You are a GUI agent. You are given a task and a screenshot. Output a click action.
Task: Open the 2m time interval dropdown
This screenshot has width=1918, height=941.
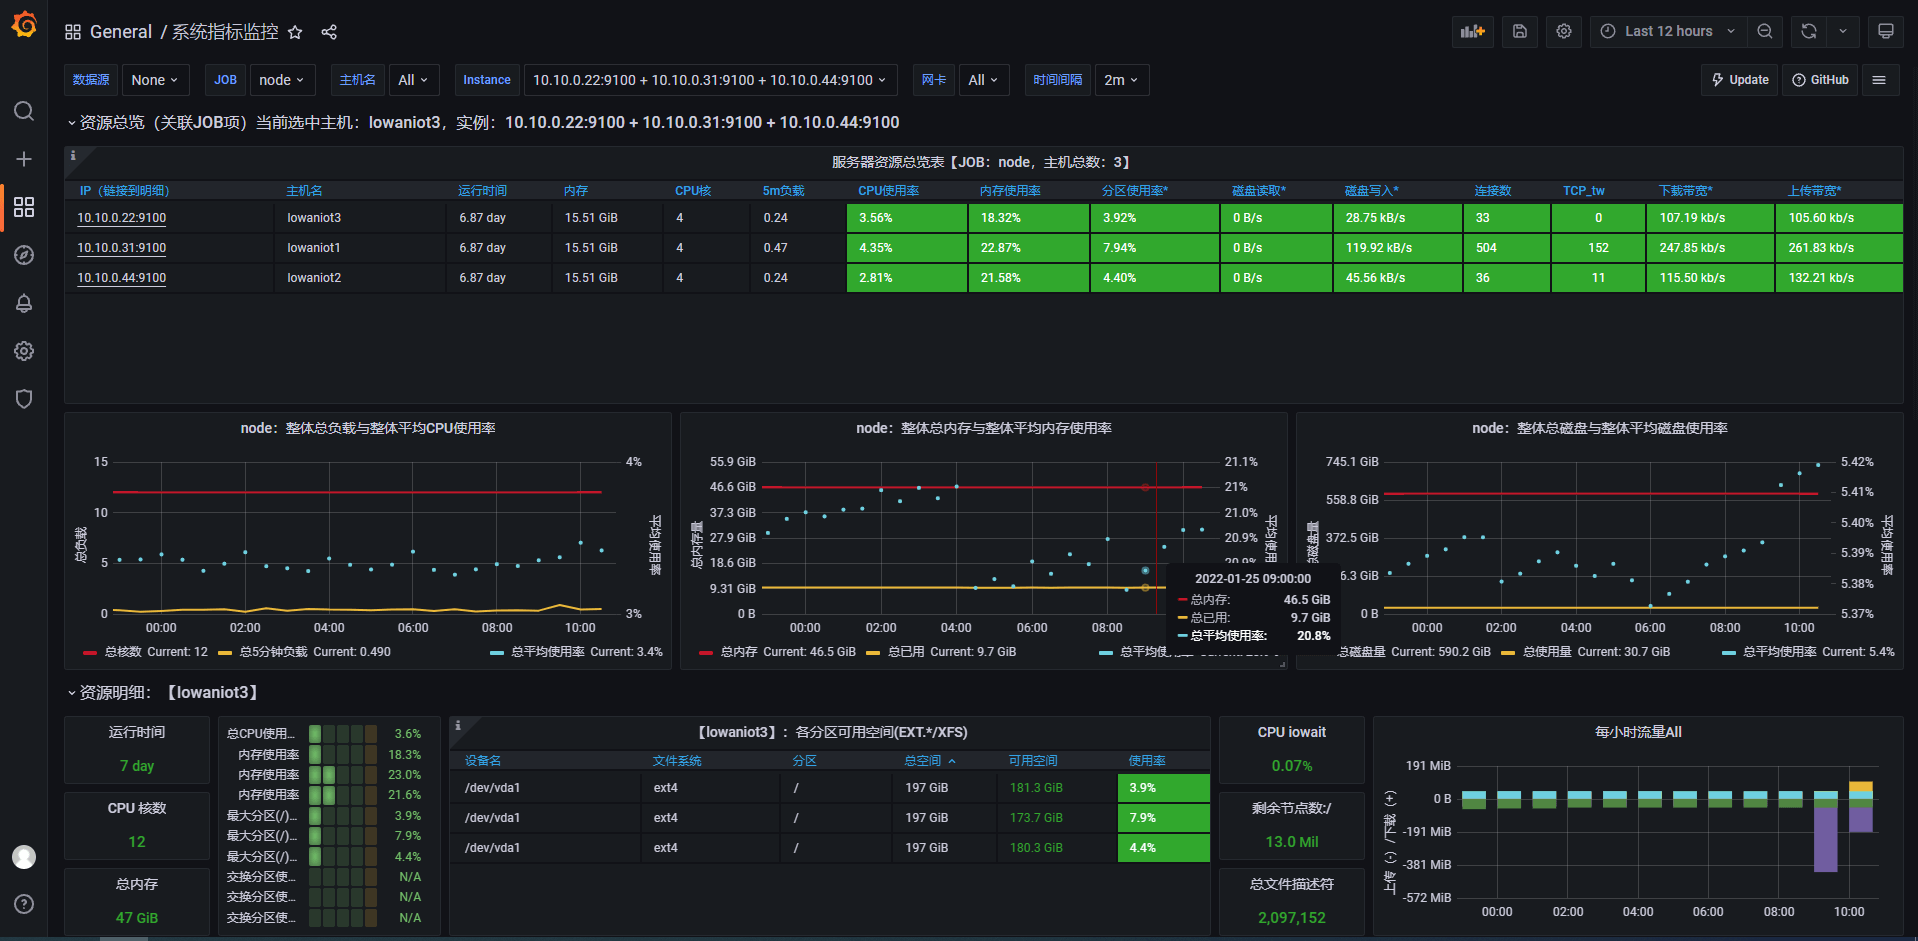[1122, 80]
